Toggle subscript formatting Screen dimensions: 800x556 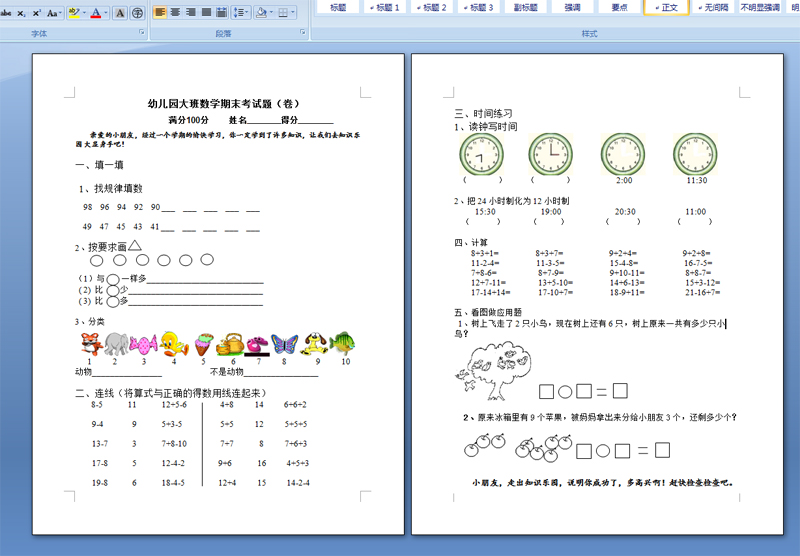(x=21, y=13)
